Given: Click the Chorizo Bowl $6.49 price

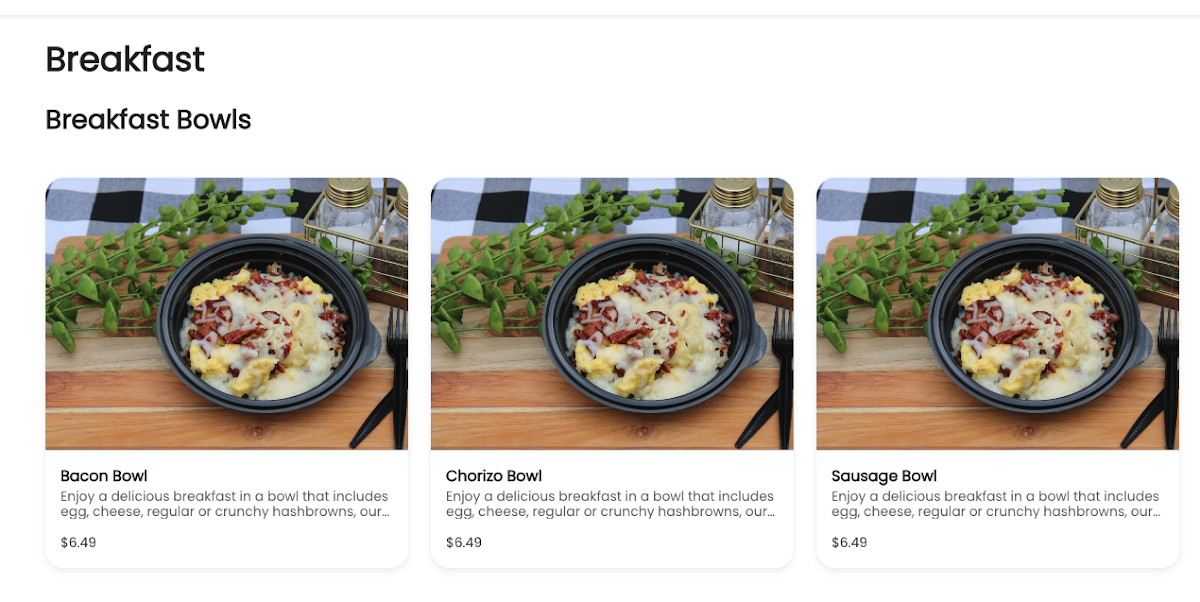Looking at the screenshot, I should [x=464, y=542].
